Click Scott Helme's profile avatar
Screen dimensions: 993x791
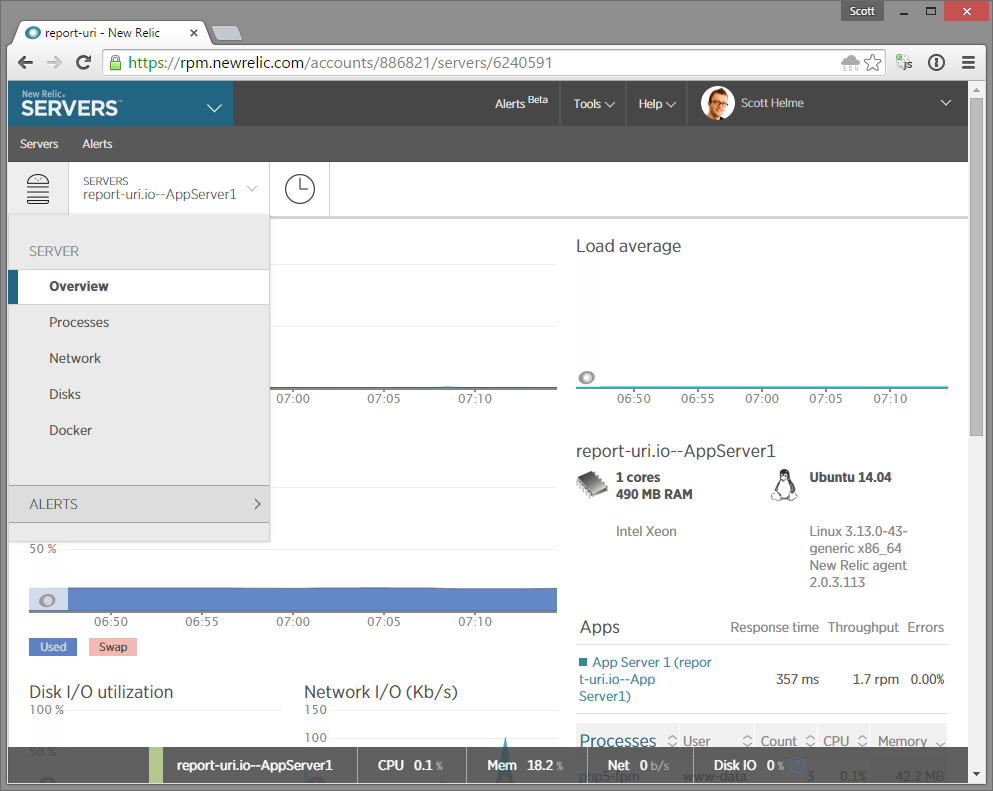coord(717,103)
